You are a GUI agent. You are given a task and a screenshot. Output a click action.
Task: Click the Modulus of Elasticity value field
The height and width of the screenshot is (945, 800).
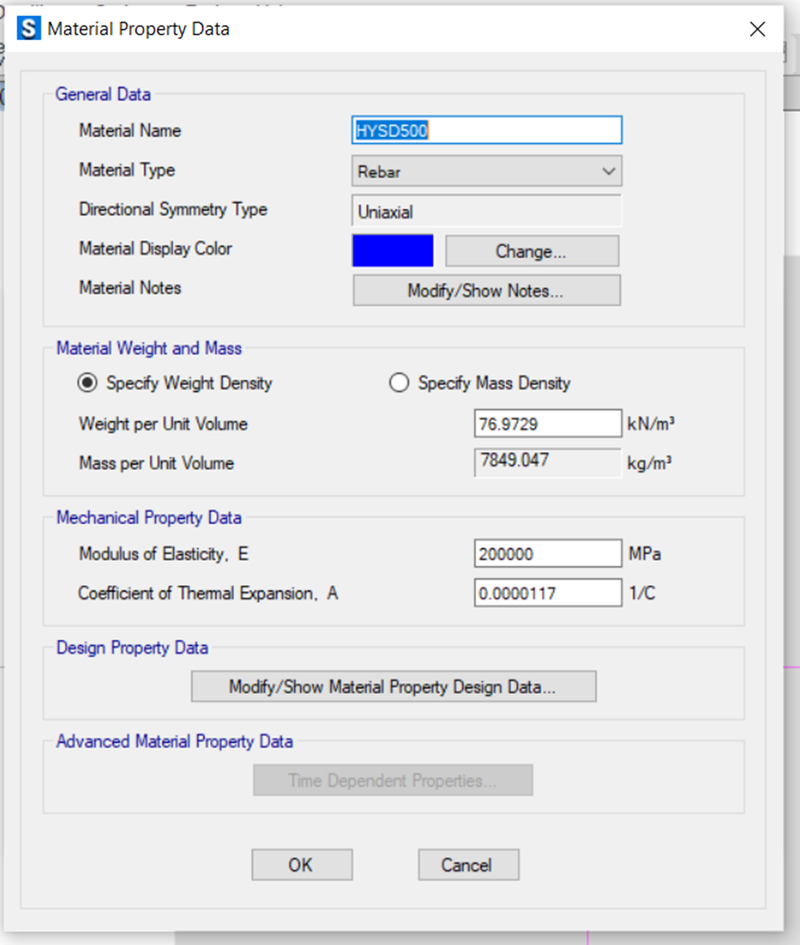tap(547, 554)
